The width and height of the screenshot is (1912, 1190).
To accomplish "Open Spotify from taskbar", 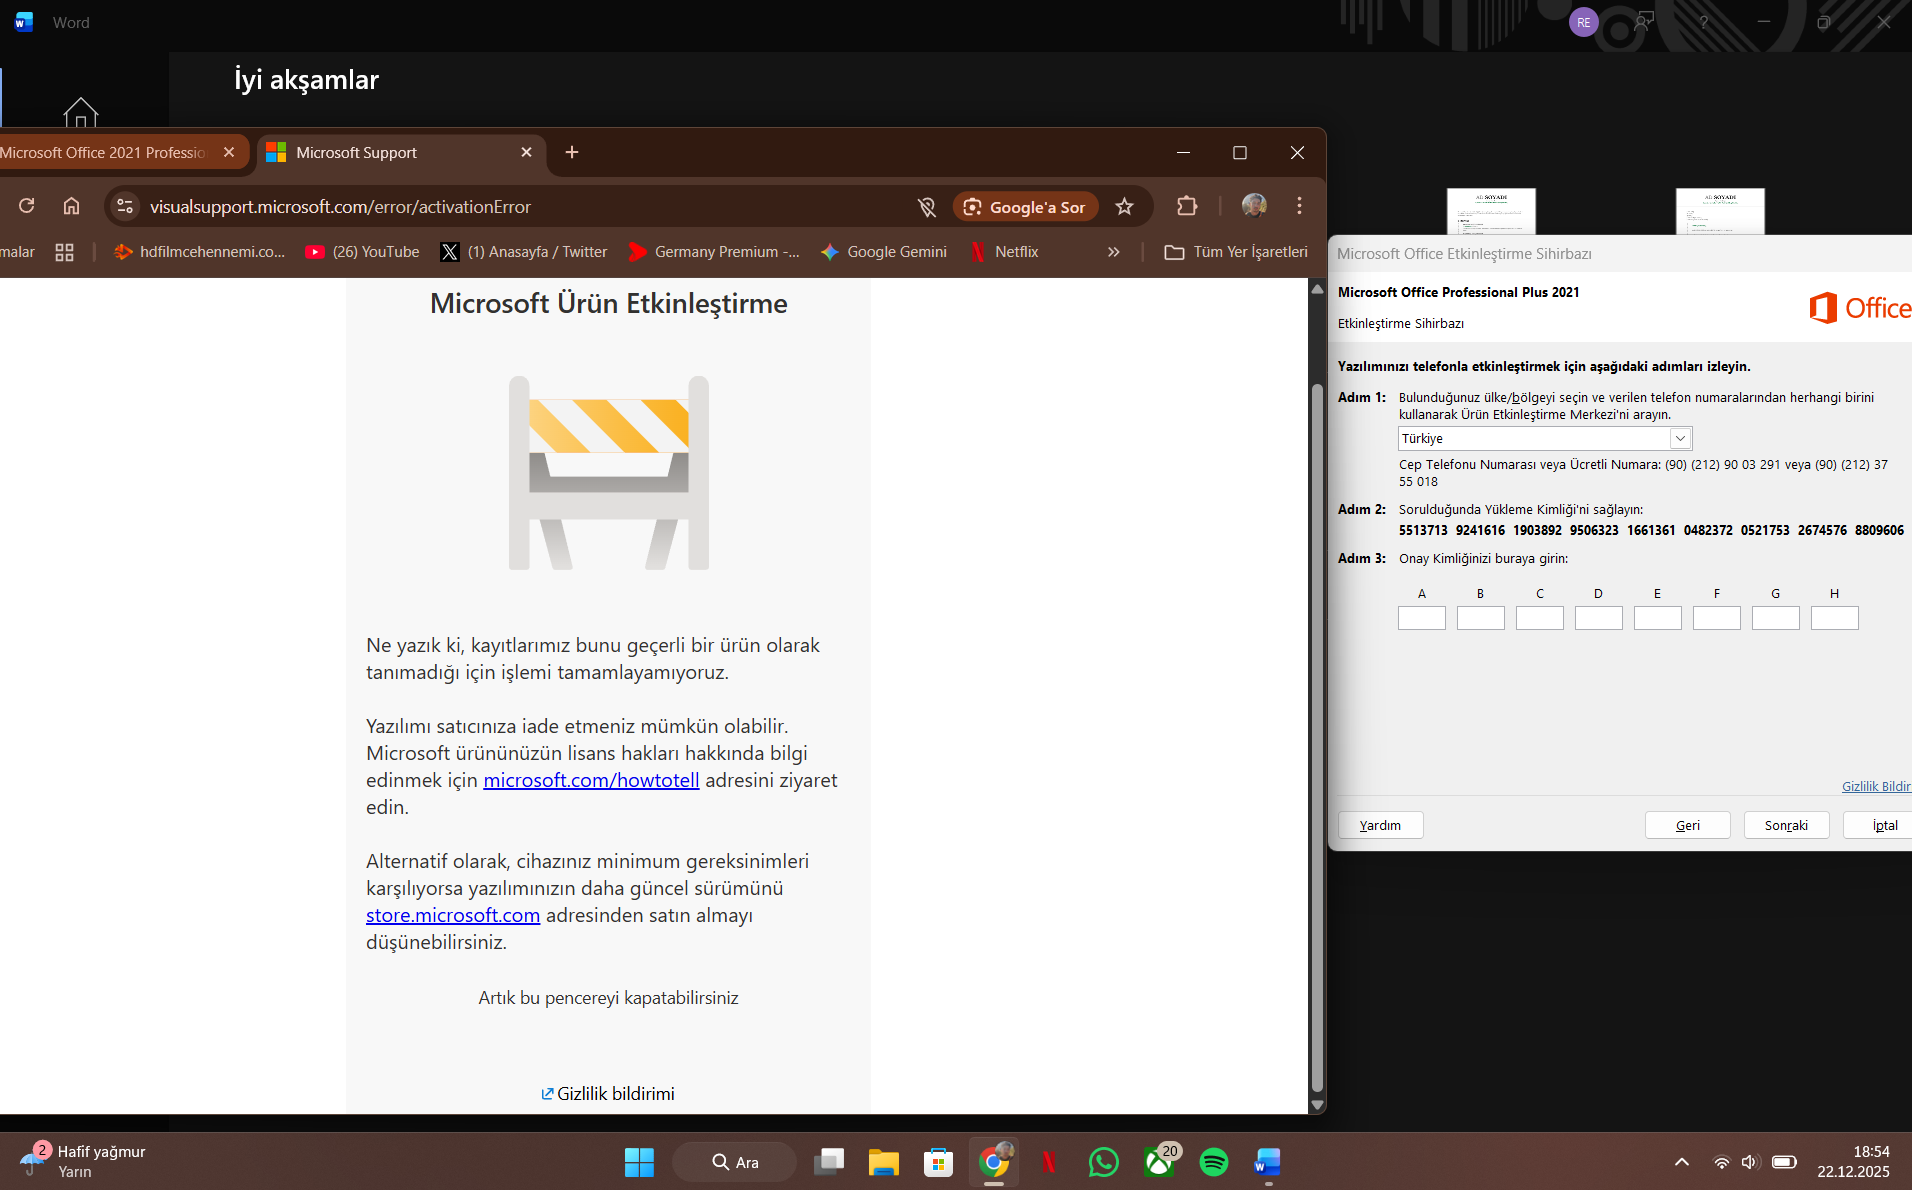I will (x=1214, y=1162).
